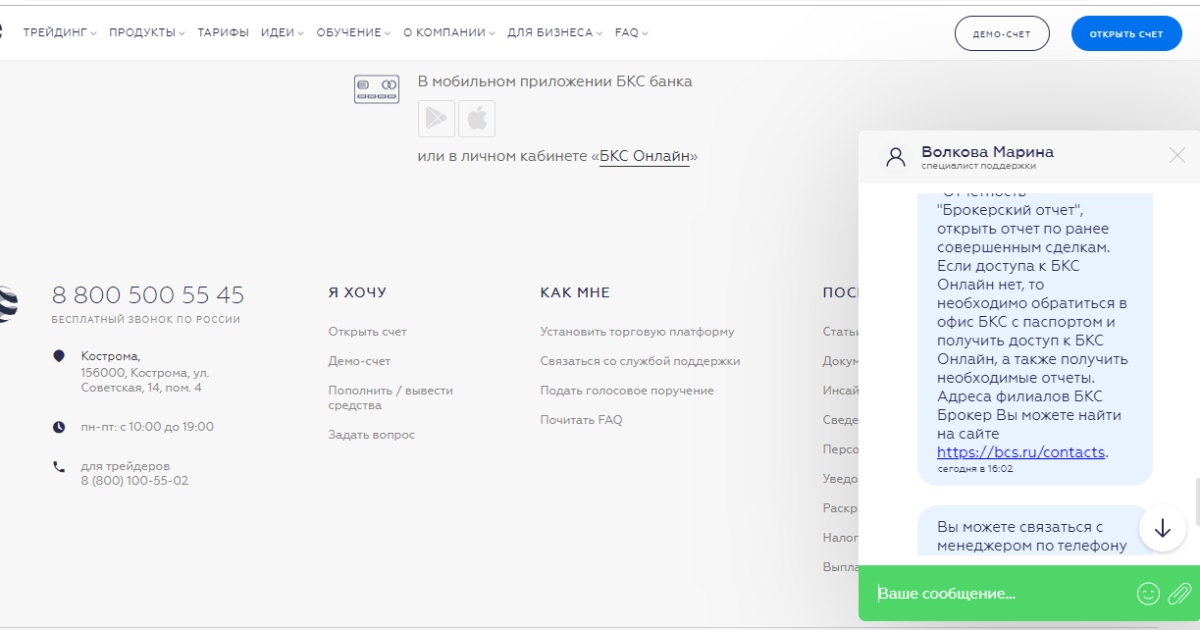Screen dimensions: 1200x630
Task: Expand the О компании dropdown menu
Action: point(450,33)
